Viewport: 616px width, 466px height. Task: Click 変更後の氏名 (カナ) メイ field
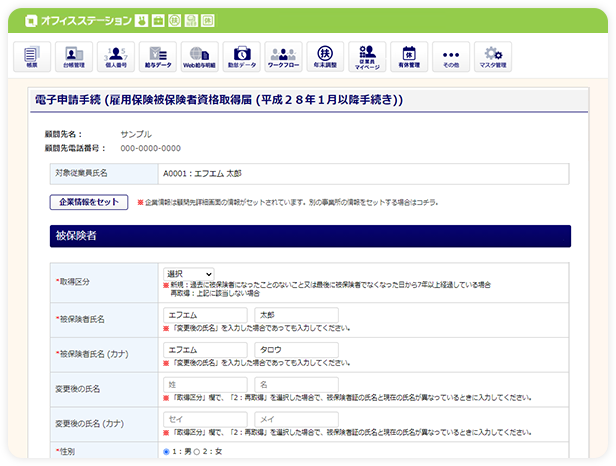coord(296,419)
